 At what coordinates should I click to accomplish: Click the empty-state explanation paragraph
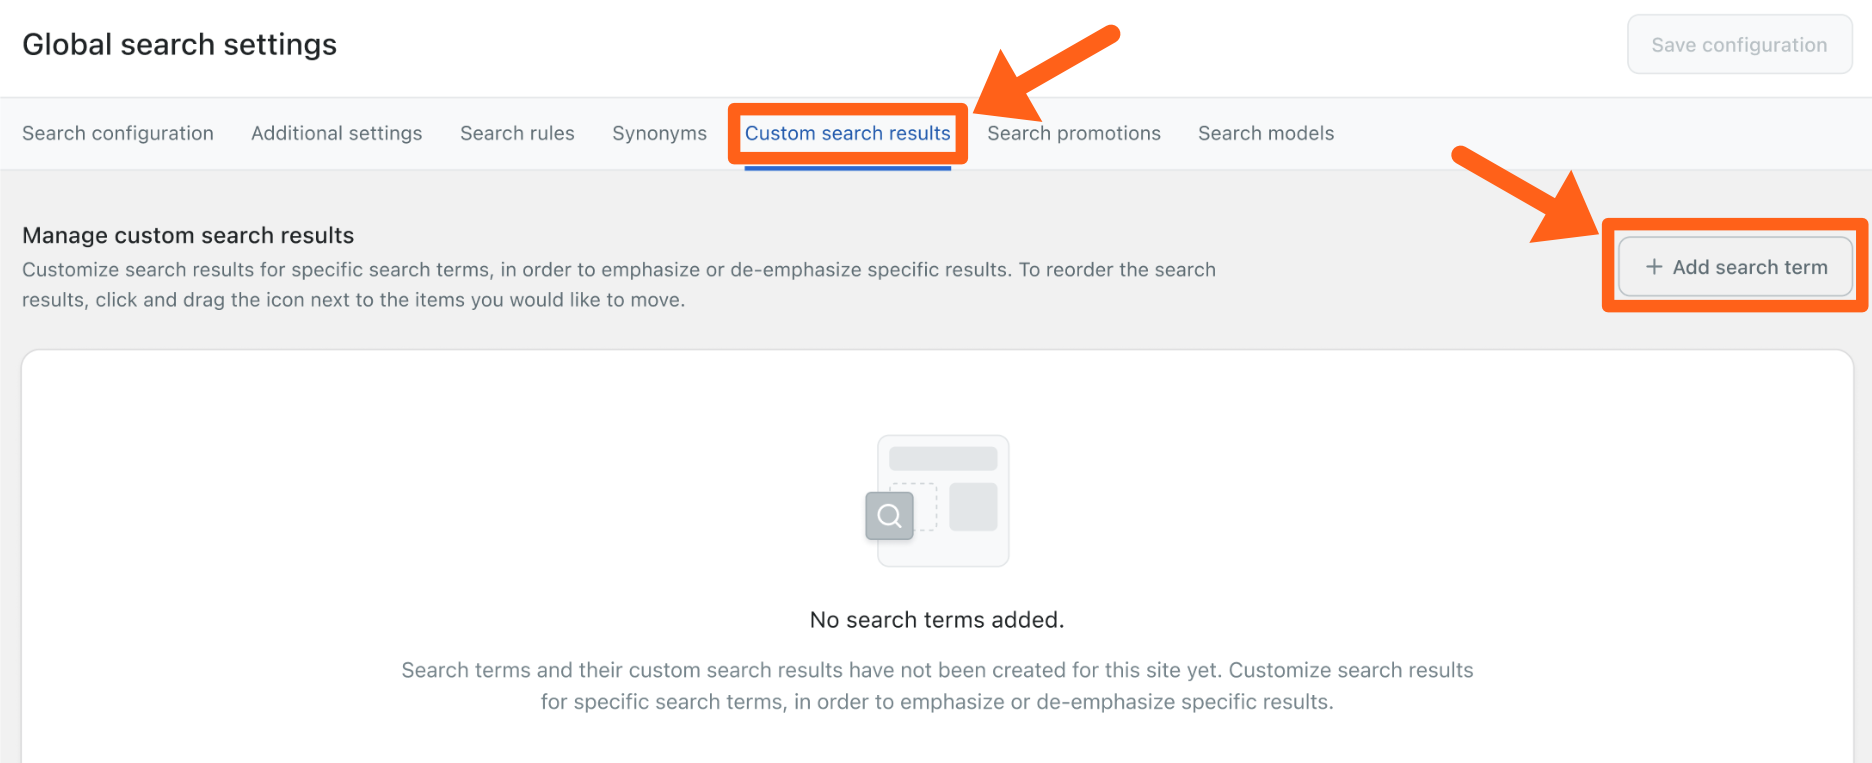937,686
